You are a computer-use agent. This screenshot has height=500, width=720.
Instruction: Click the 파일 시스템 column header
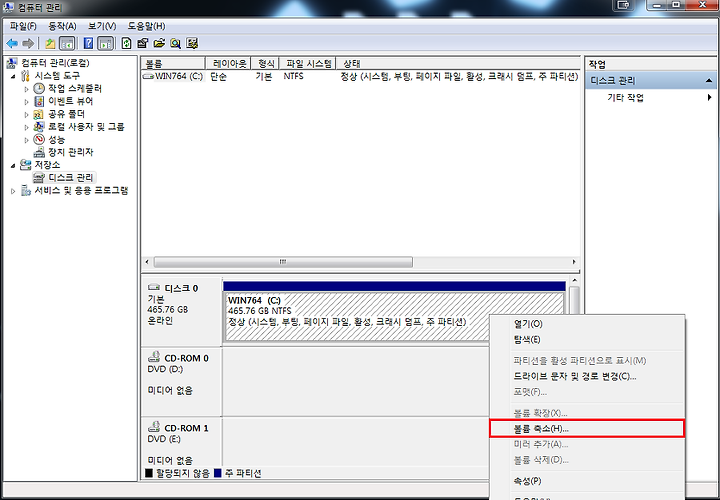click(308, 63)
